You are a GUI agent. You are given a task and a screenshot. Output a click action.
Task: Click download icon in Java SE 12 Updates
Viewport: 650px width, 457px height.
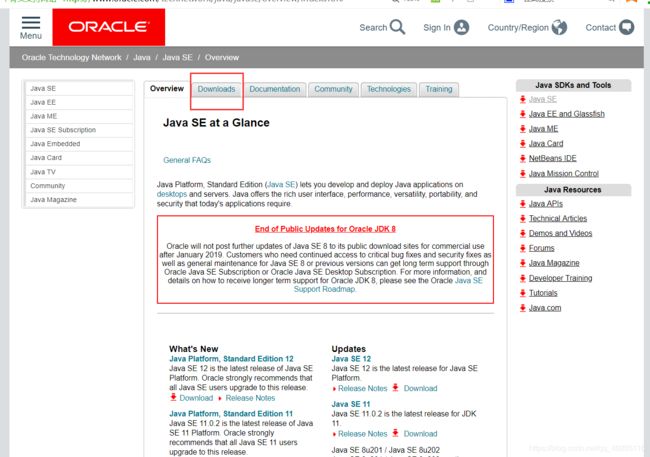[x=395, y=388]
